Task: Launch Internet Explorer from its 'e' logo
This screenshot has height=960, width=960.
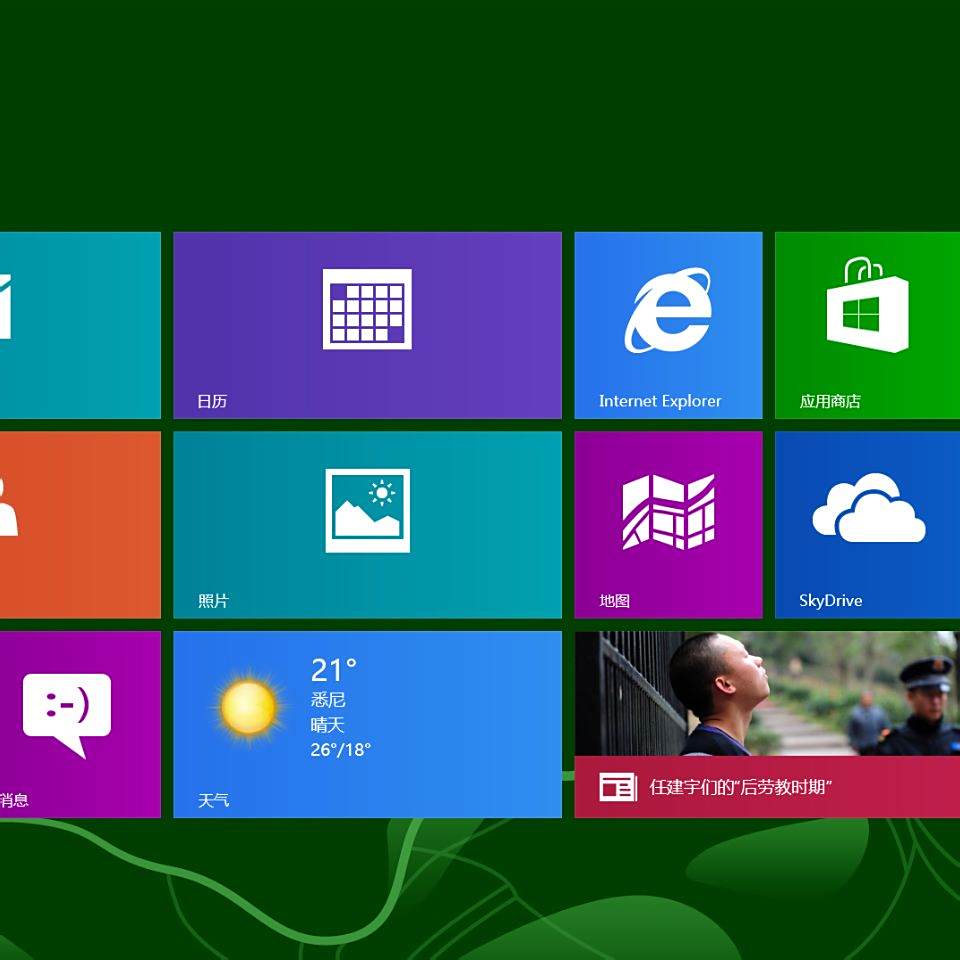Action: pos(668,310)
